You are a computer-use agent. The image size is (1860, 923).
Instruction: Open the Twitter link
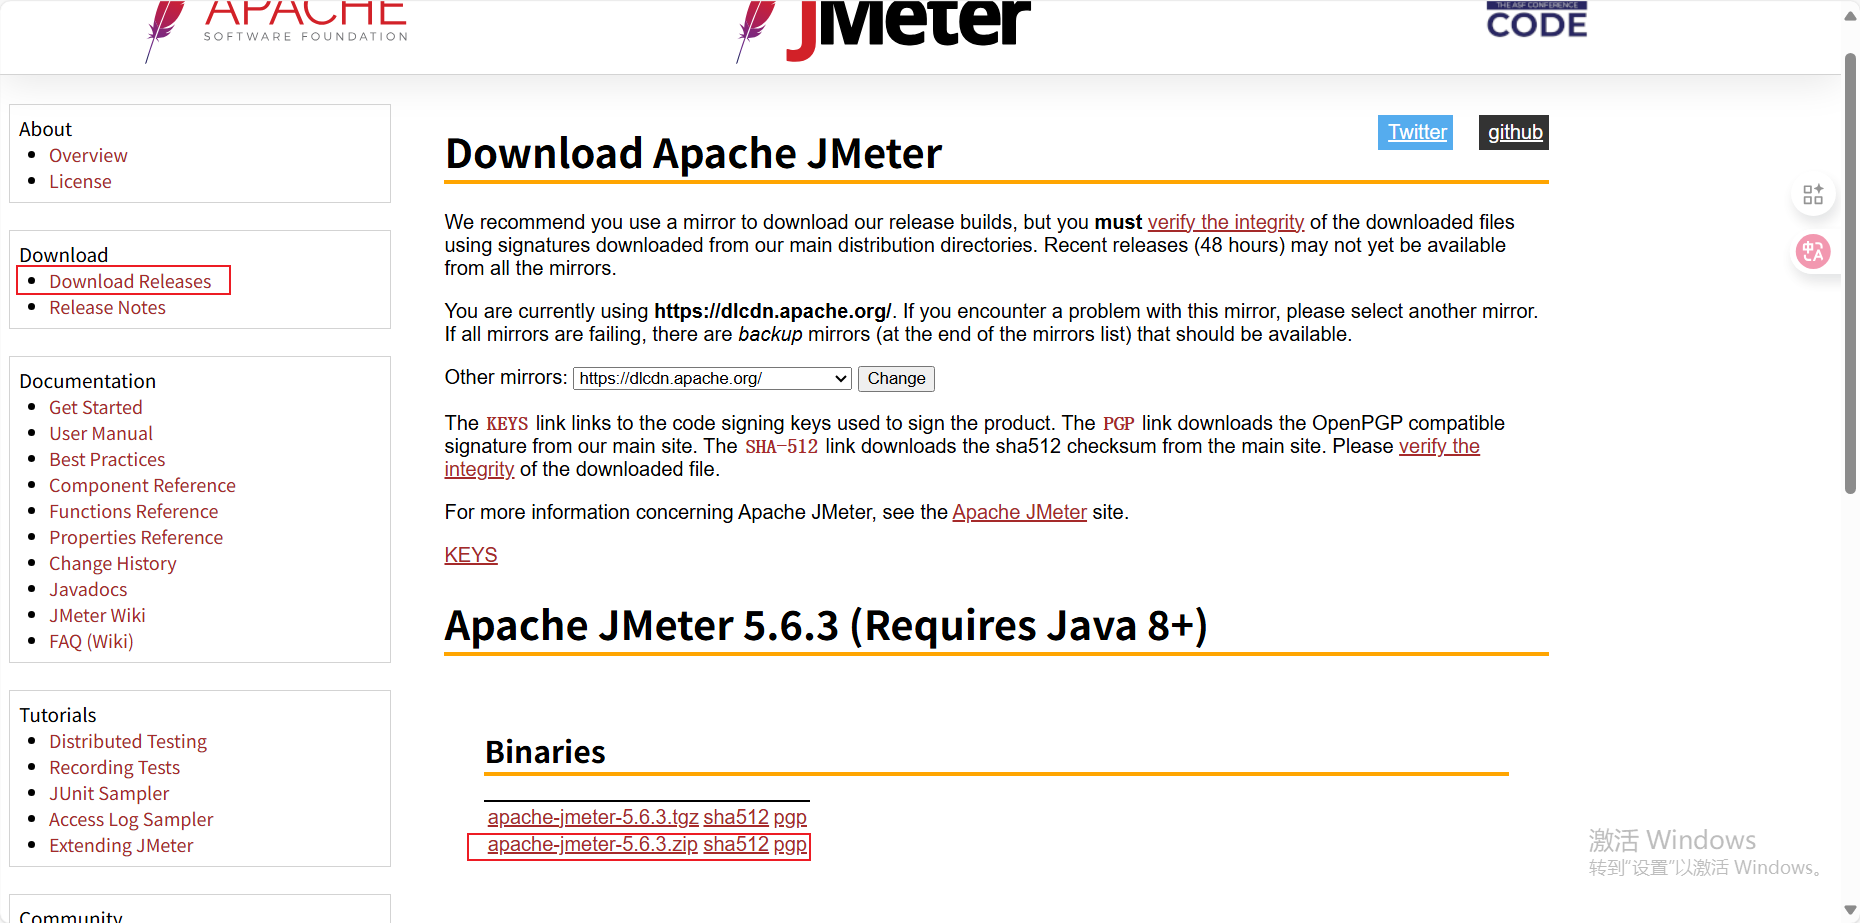[x=1416, y=132]
